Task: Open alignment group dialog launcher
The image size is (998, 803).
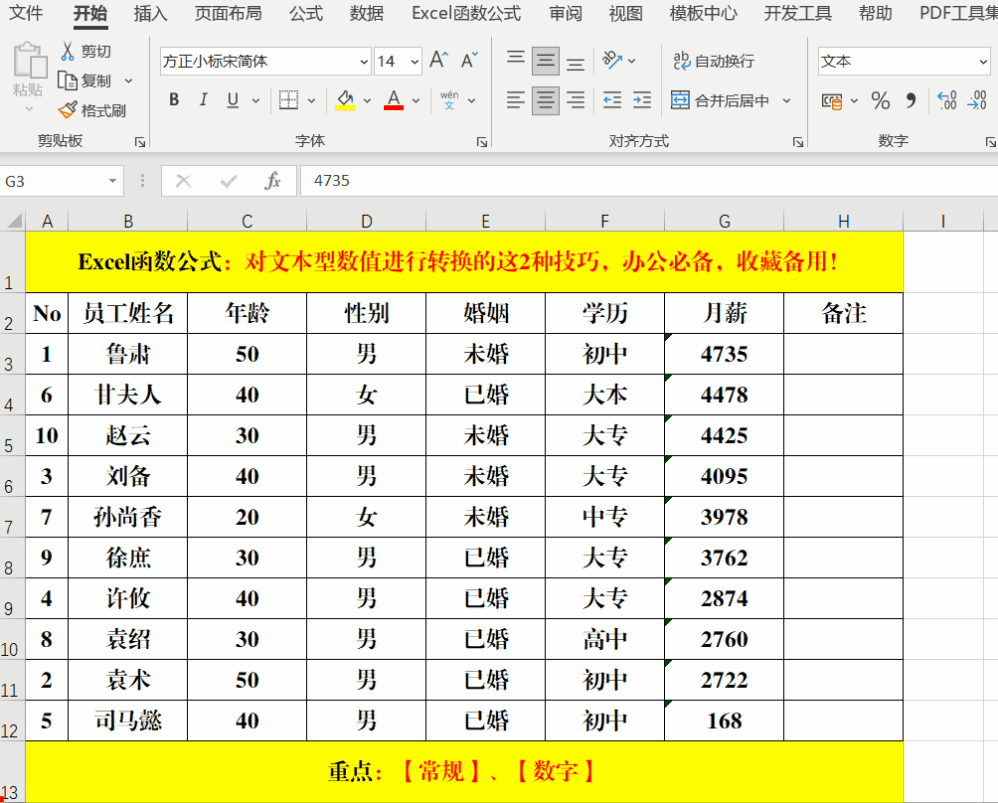Action: [798, 142]
